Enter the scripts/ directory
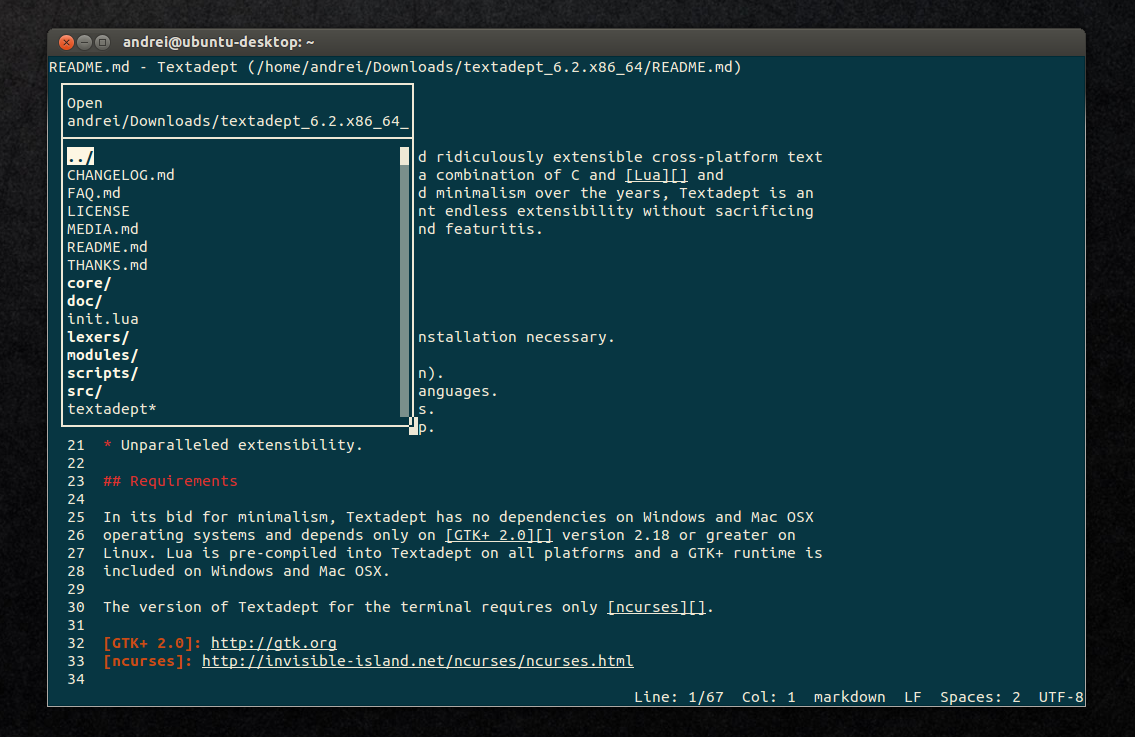 tap(103, 373)
